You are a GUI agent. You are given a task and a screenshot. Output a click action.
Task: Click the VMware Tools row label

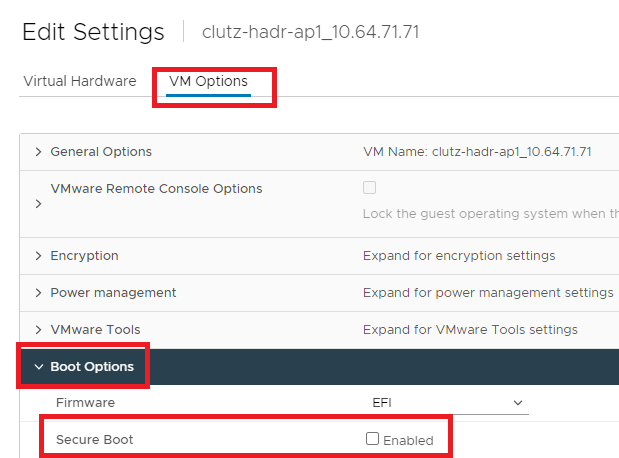coord(95,330)
